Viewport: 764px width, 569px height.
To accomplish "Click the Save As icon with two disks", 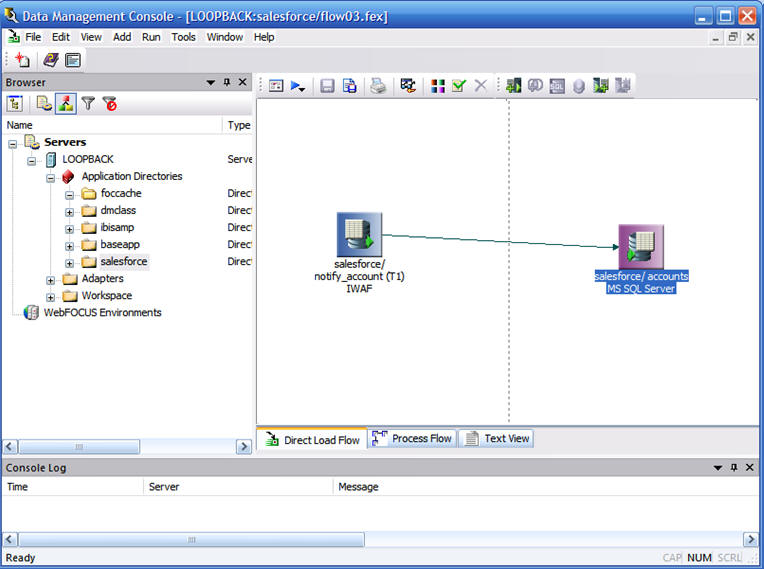I will [x=349, y=86].
